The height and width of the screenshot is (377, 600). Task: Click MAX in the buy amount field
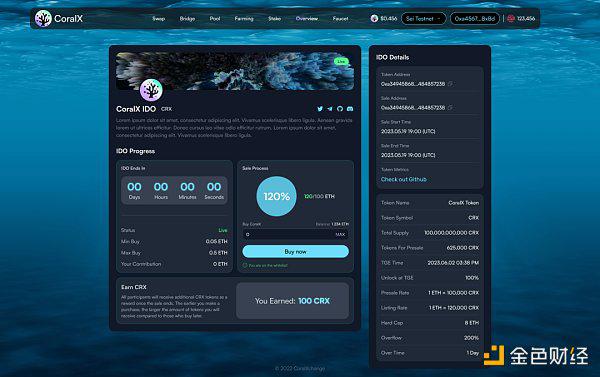coord(340,235)
